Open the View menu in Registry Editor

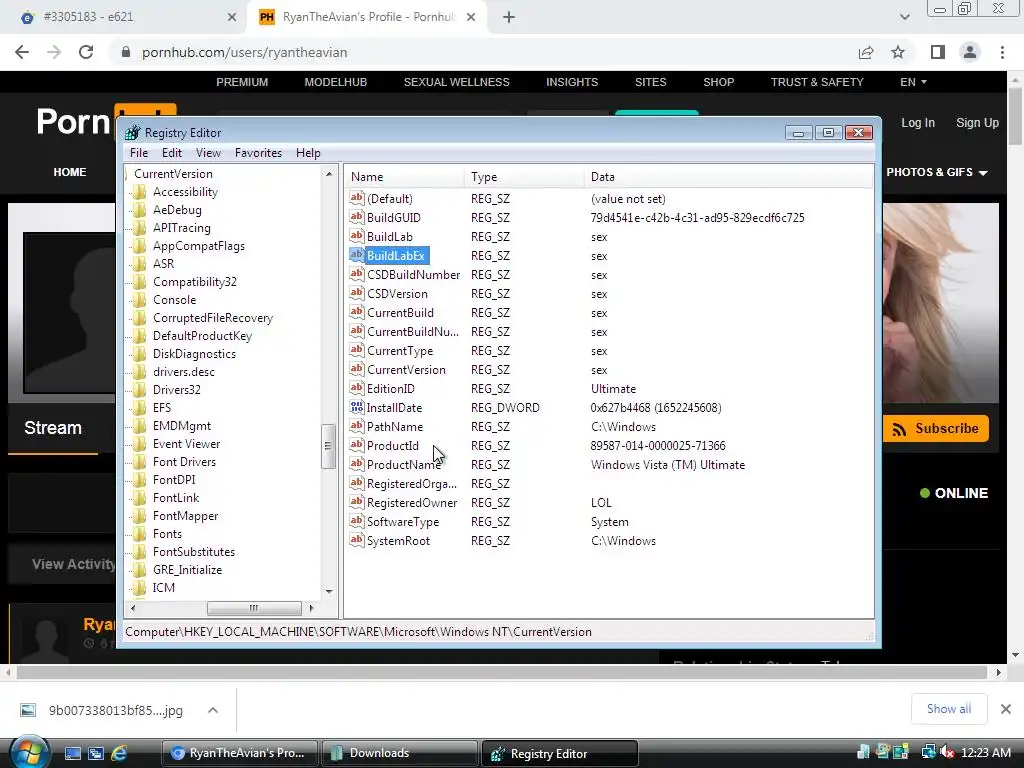pyautogui.click(x=208, y=153)
